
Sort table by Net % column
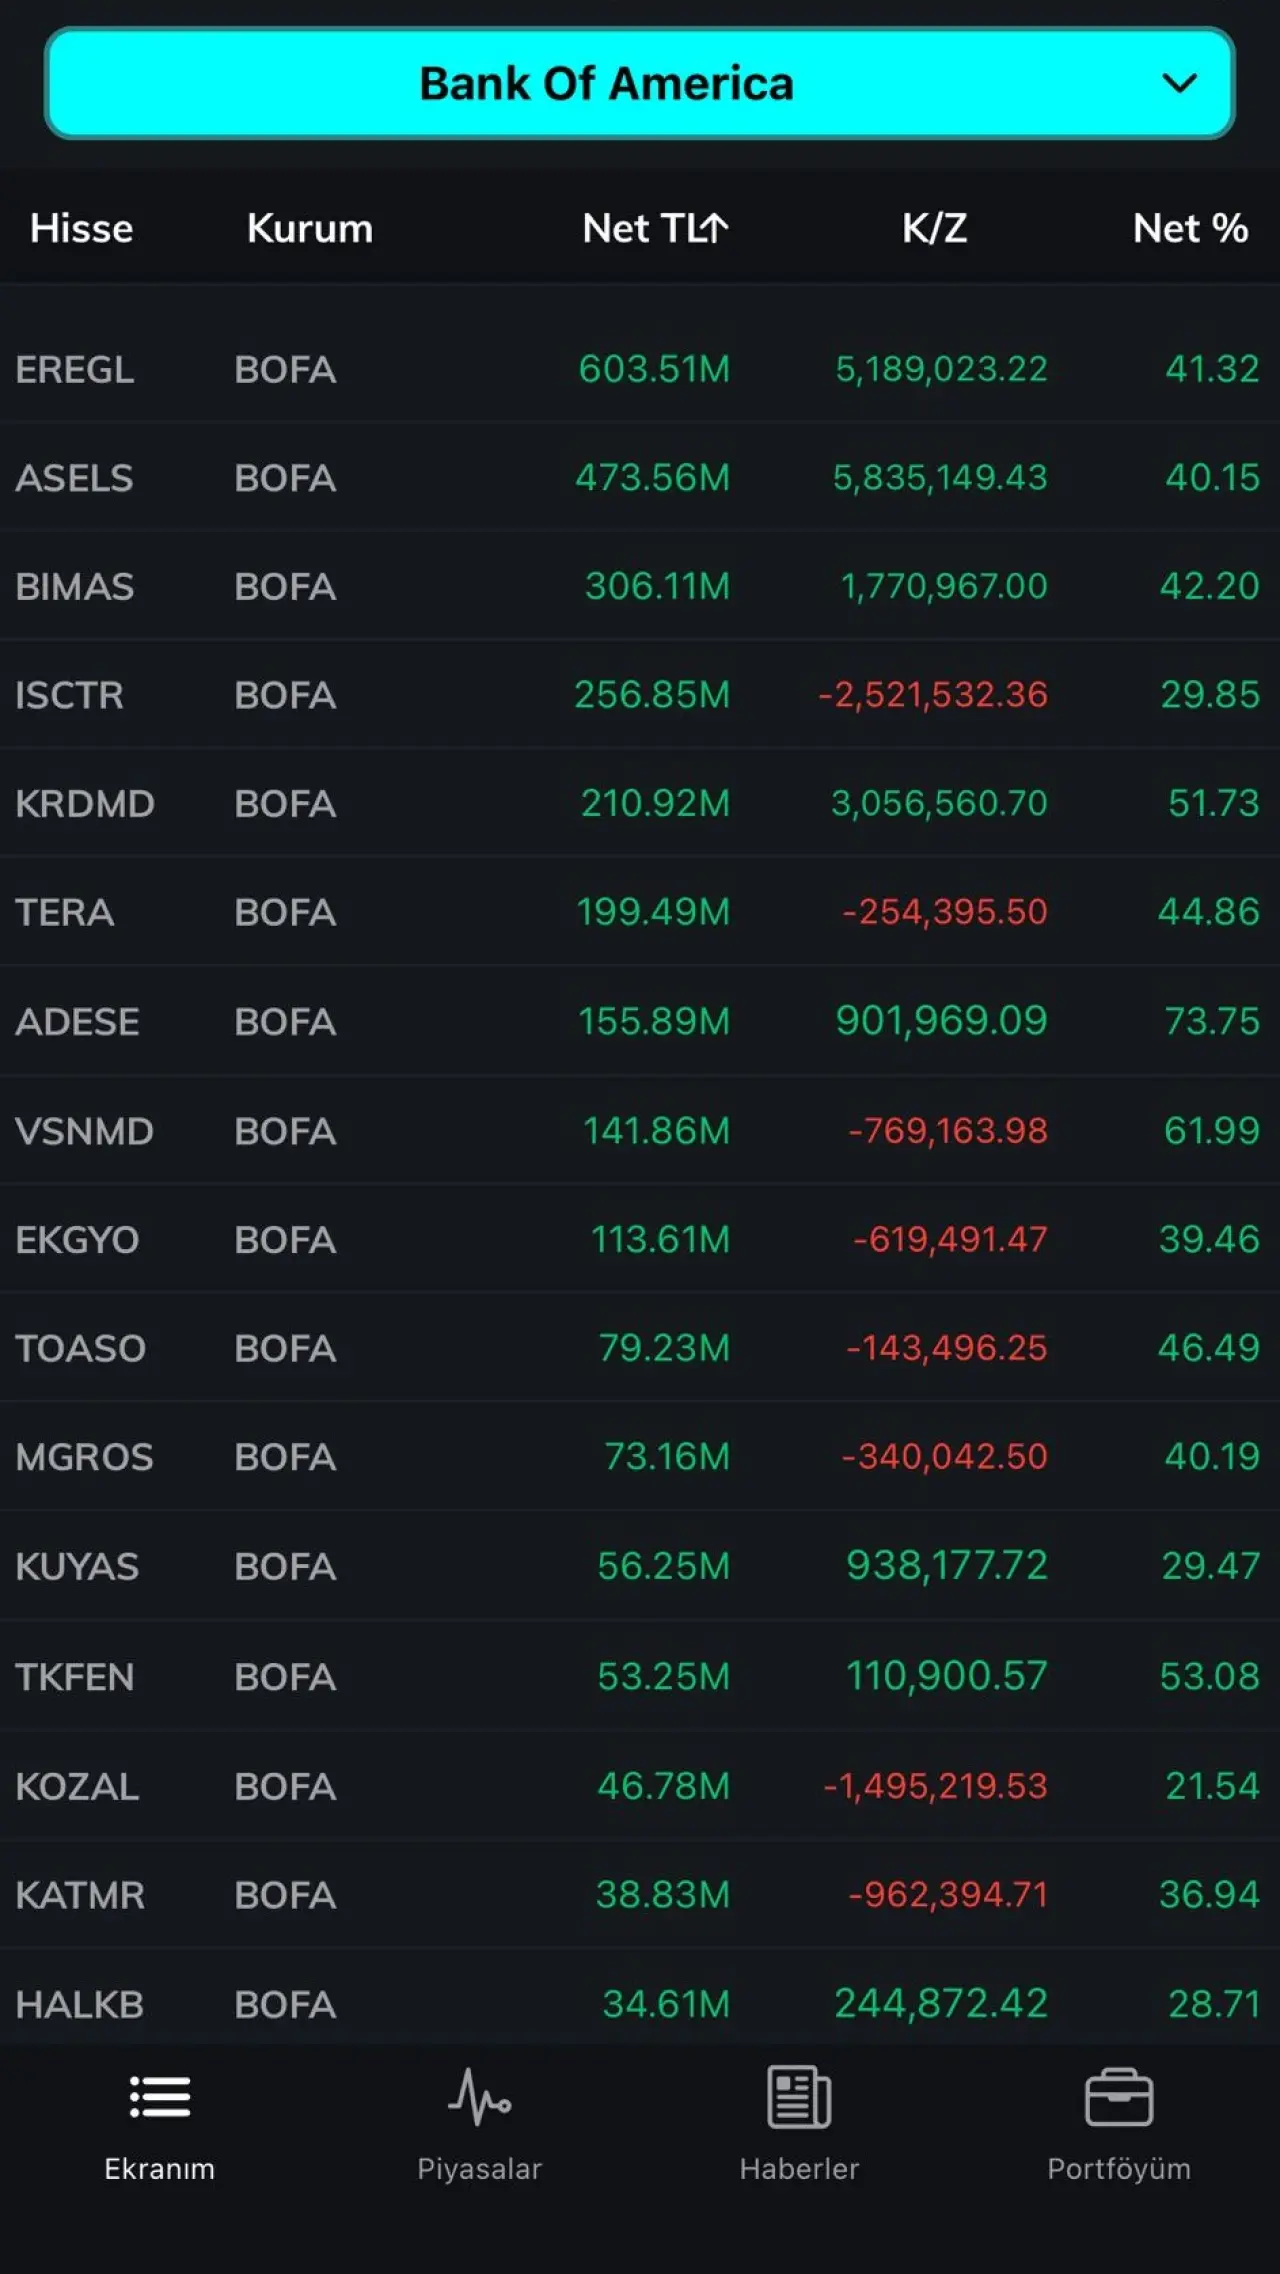[x=1190, y=228]
